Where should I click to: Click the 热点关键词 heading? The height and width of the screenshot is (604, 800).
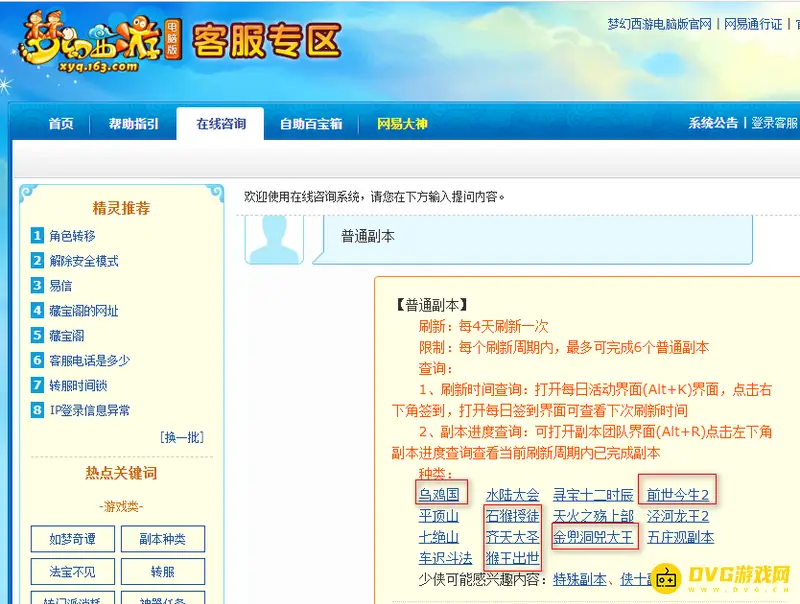pos(121,473)
